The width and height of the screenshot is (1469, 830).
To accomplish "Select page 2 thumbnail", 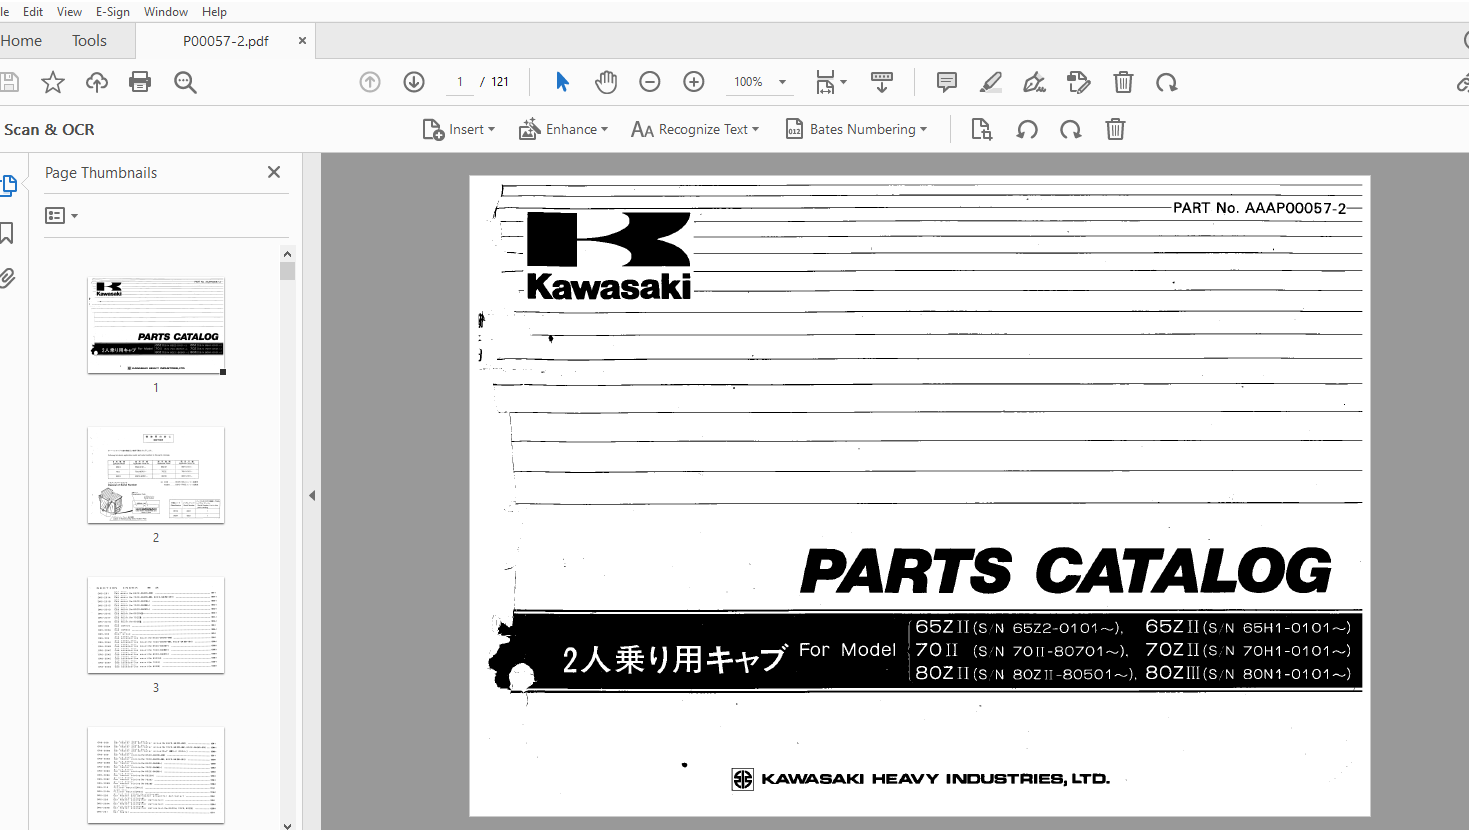I will pos(156,475).
